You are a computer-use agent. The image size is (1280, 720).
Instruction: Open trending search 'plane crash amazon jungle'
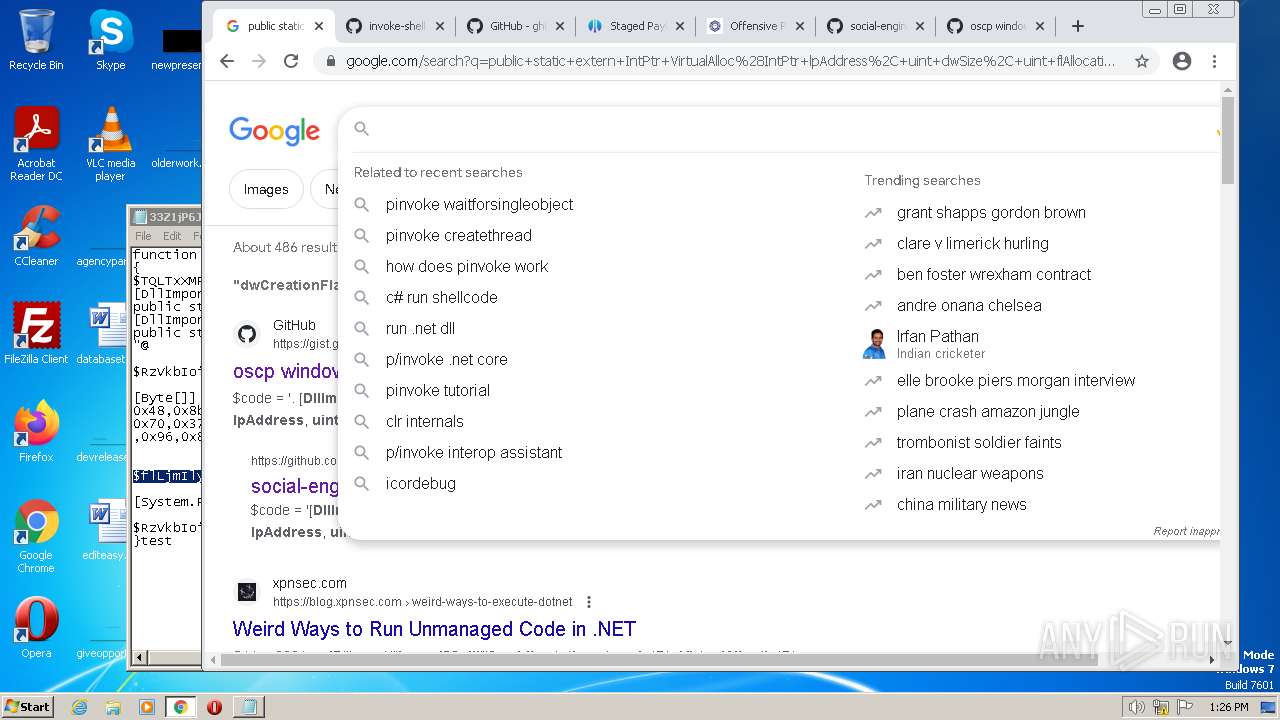click(x=988, y=411)
